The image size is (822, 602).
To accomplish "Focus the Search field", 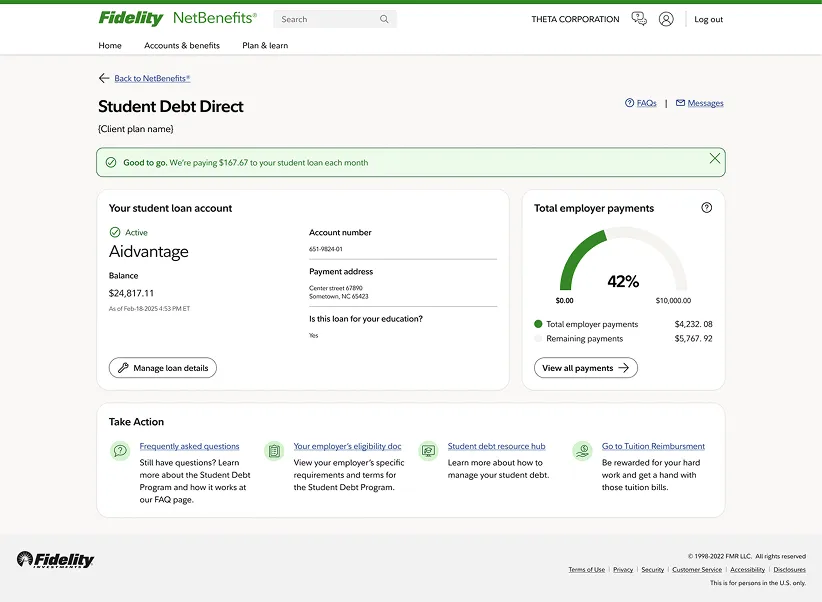I will [x=335, y=19].
